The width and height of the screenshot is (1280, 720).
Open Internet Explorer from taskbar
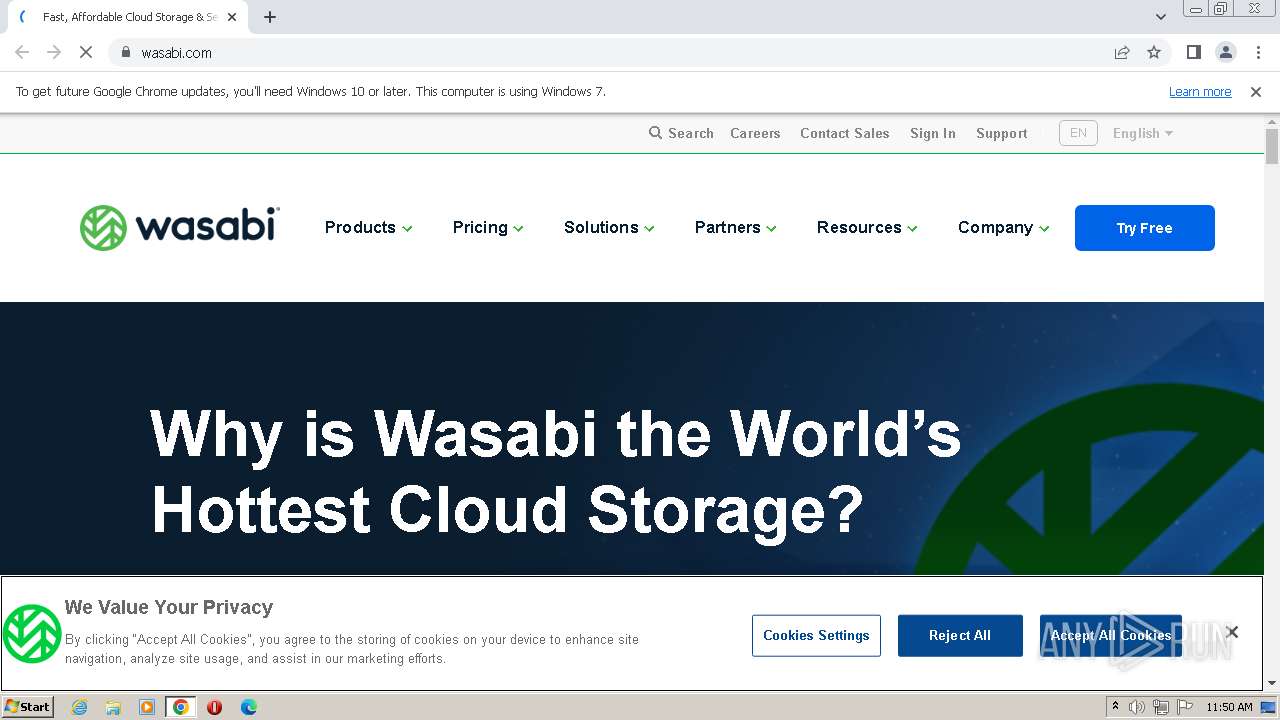[x=79, y=707]
